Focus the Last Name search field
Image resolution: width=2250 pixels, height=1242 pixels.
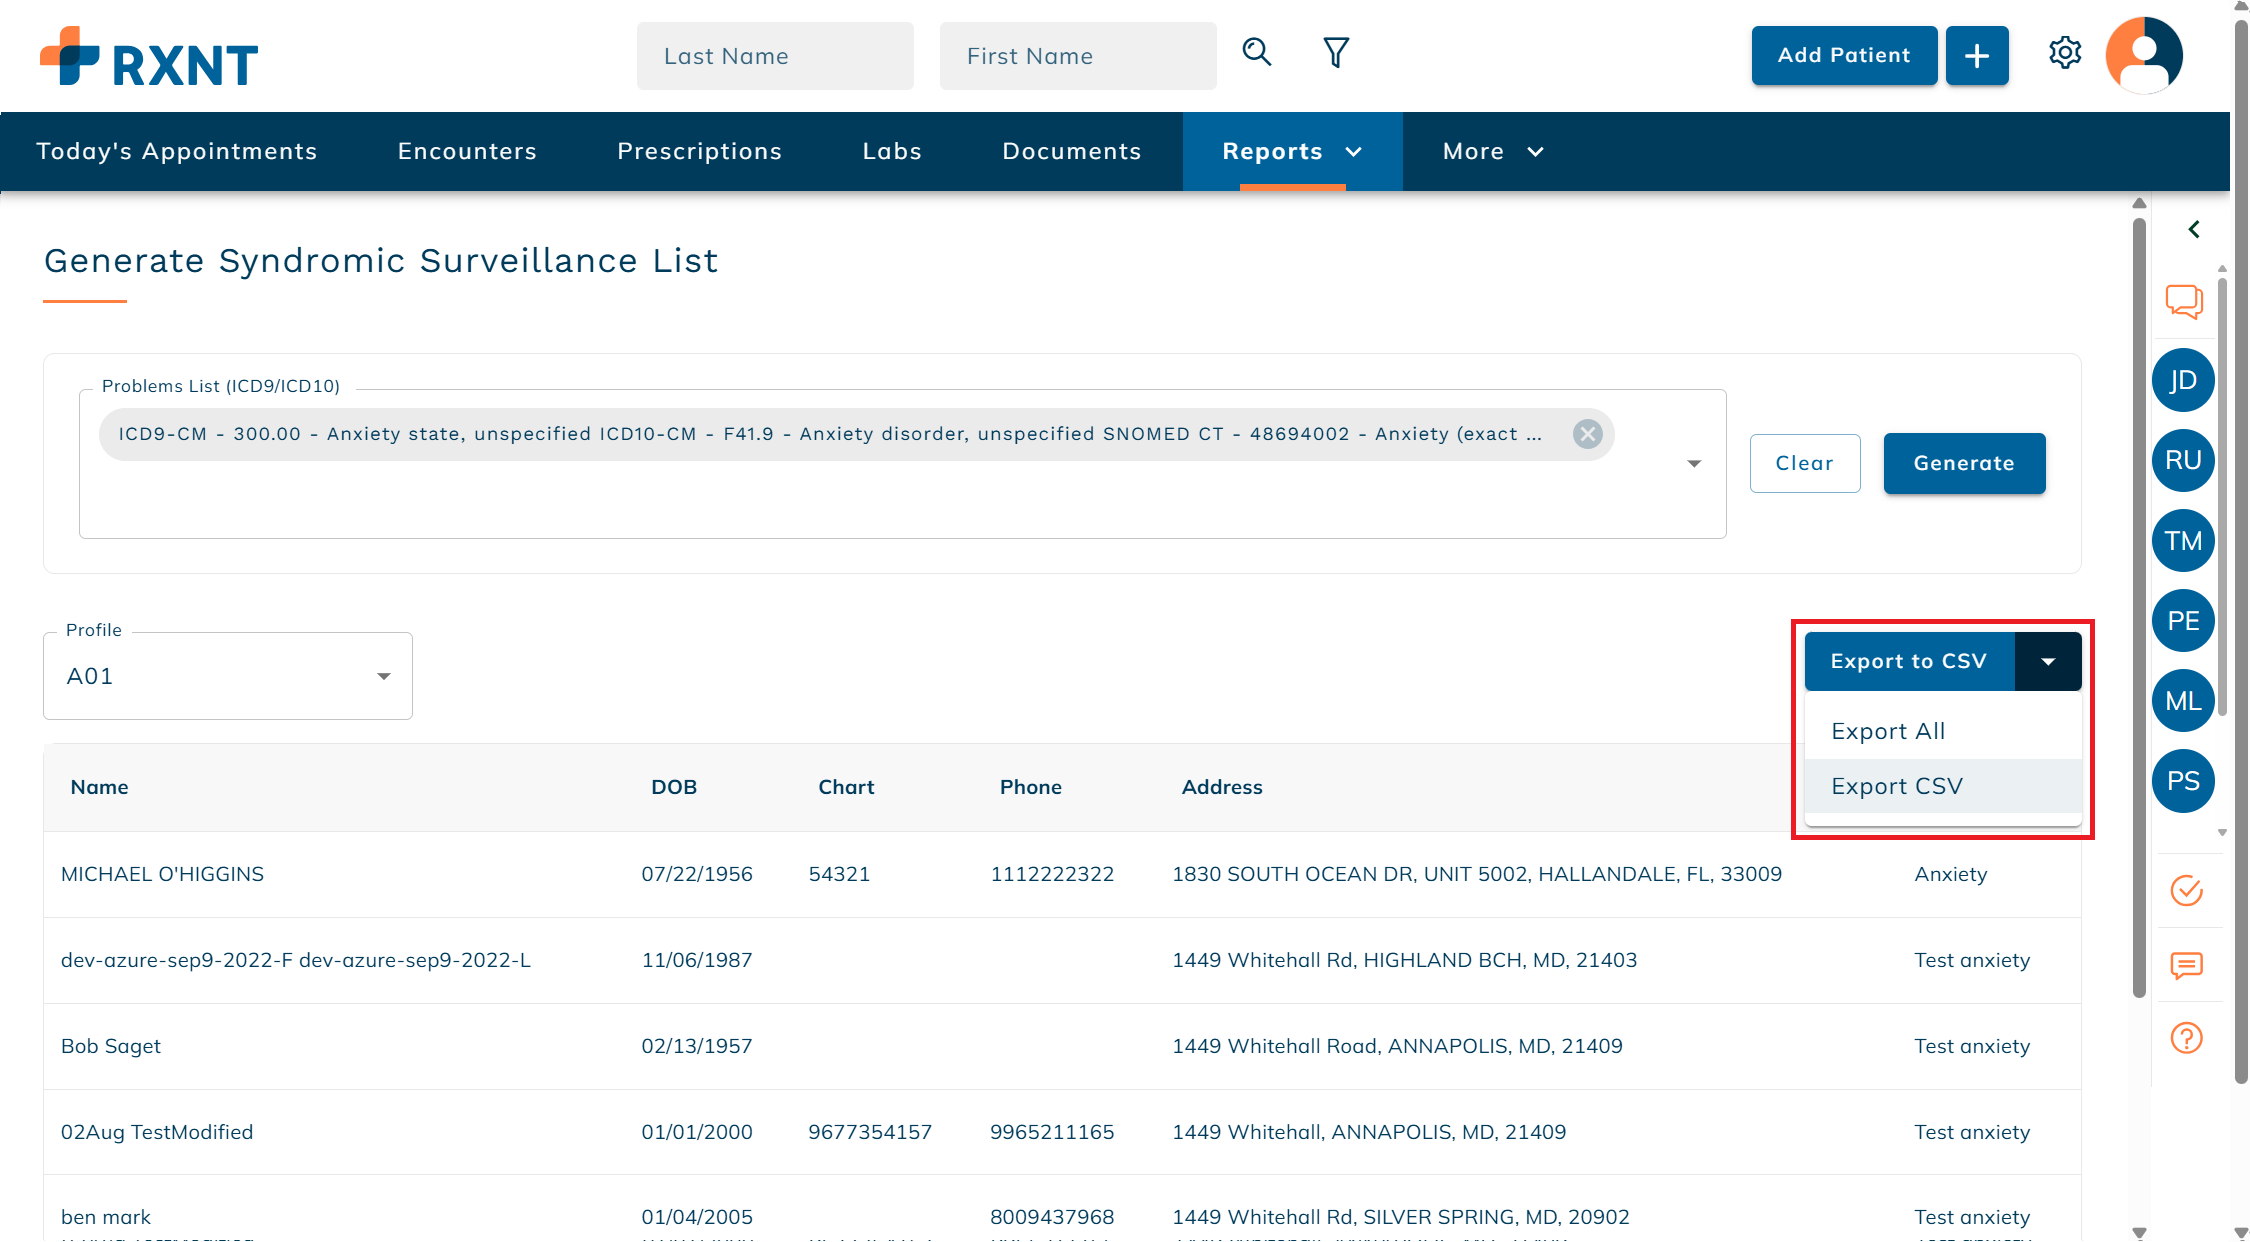click(775, 56)
